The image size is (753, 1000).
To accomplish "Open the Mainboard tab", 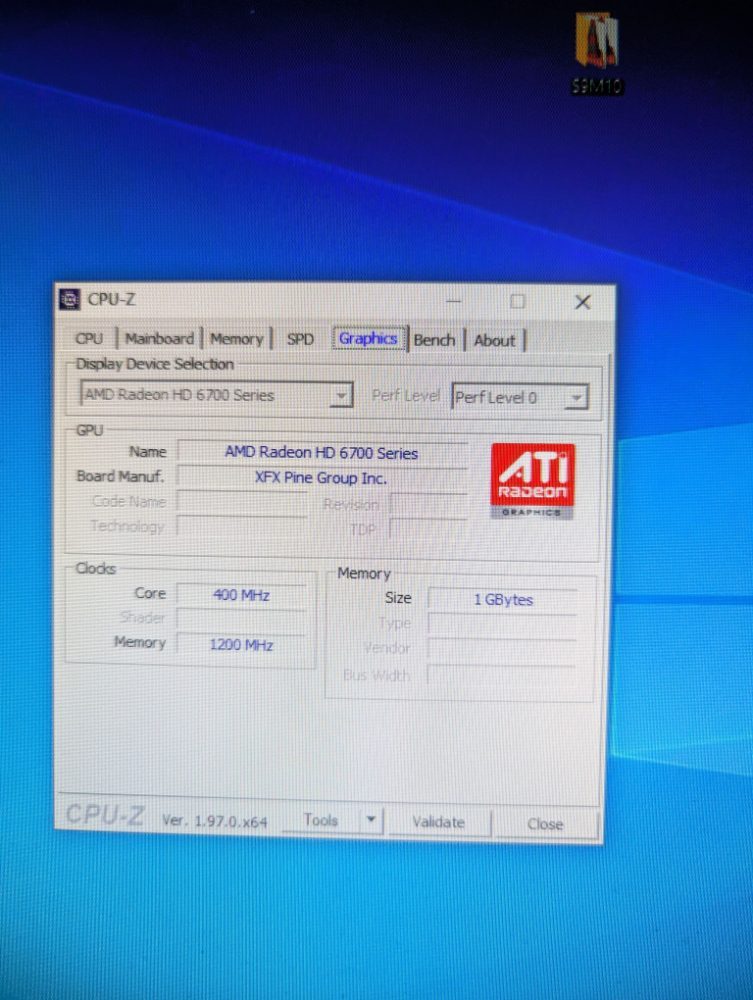I will pyautogui.click(x=159, y=339).
